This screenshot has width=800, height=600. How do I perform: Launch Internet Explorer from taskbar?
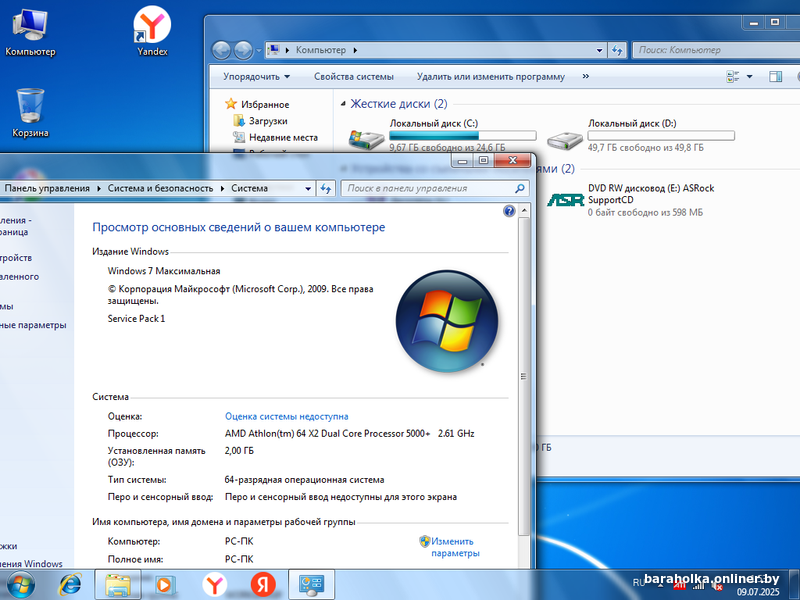point(69,585)
